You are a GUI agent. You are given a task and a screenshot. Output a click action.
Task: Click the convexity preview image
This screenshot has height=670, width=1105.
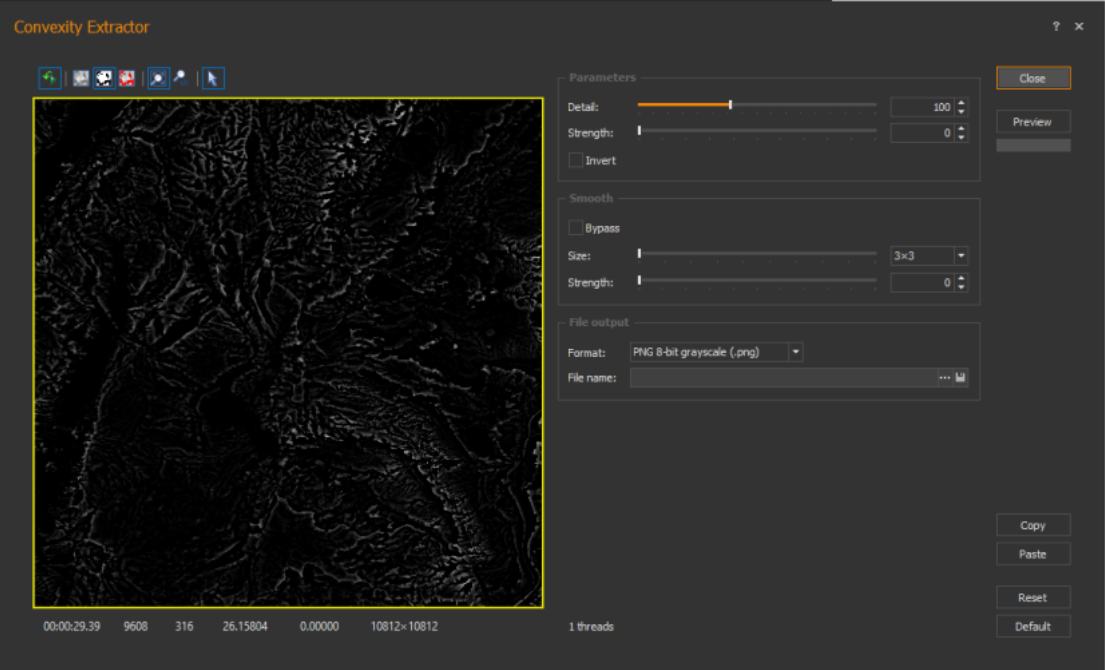click(x=288, y=353)
